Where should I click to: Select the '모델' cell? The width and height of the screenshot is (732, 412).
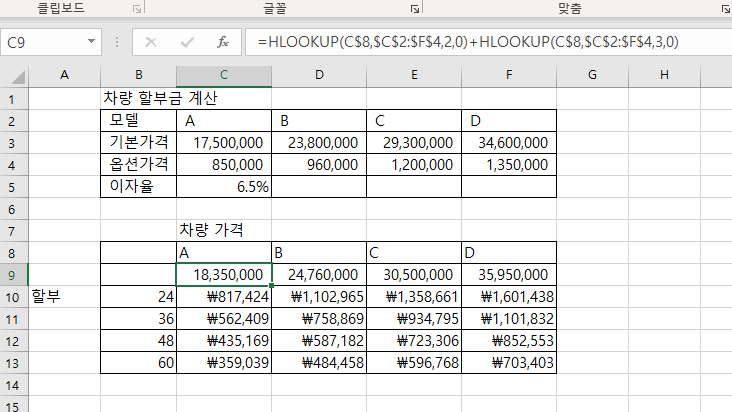click(x=139, y=121)
